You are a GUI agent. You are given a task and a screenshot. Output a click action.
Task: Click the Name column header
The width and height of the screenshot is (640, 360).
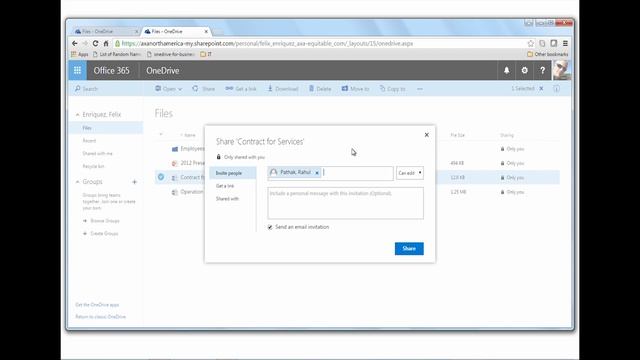click(189, 135)
